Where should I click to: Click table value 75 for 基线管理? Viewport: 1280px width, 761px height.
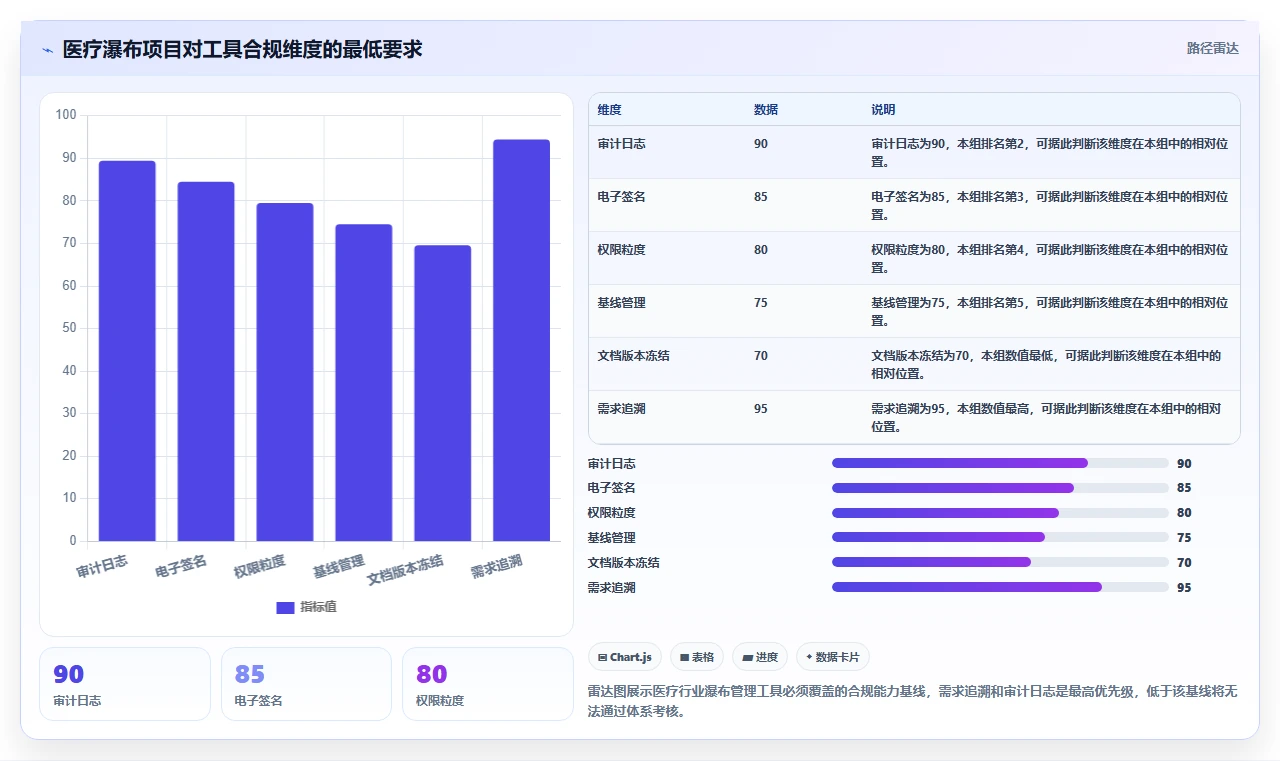tap(761, 303)
